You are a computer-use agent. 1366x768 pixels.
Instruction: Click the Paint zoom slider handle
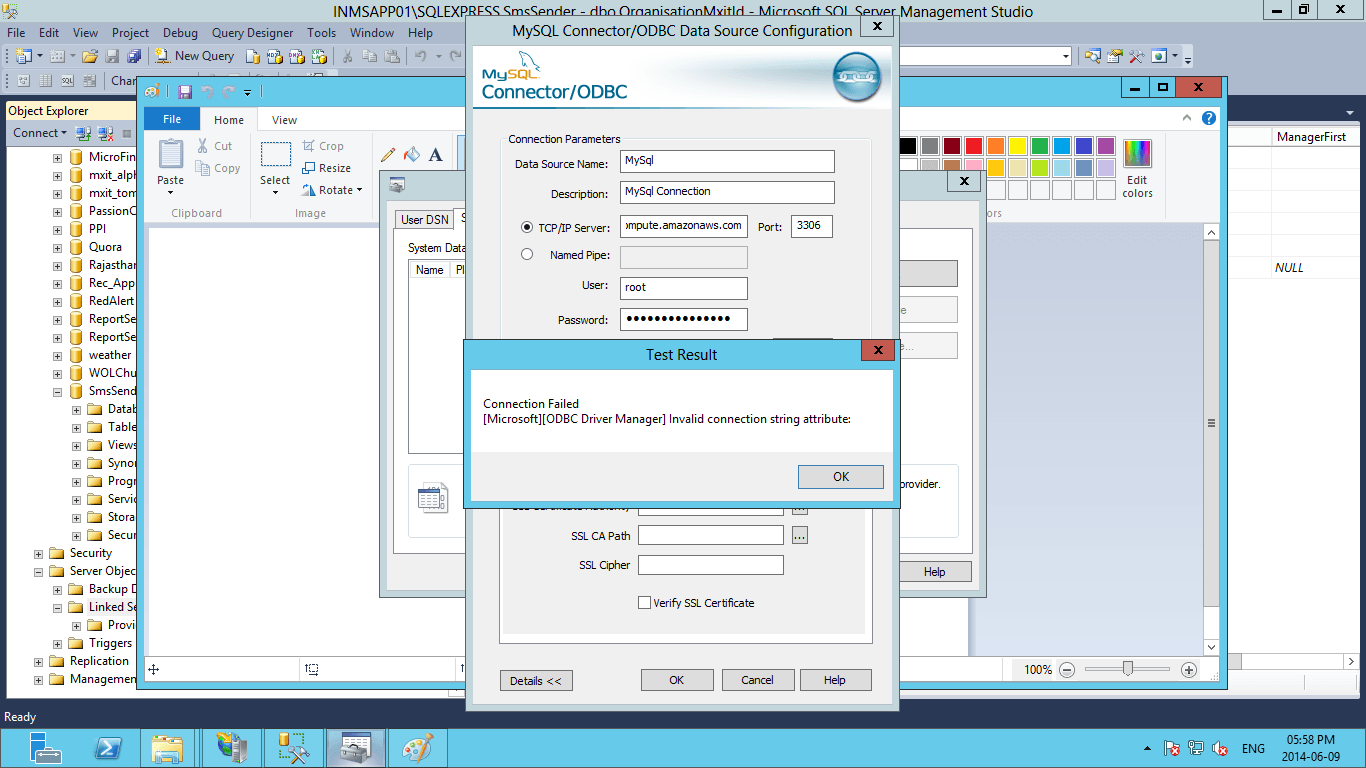pos(1128,669)
